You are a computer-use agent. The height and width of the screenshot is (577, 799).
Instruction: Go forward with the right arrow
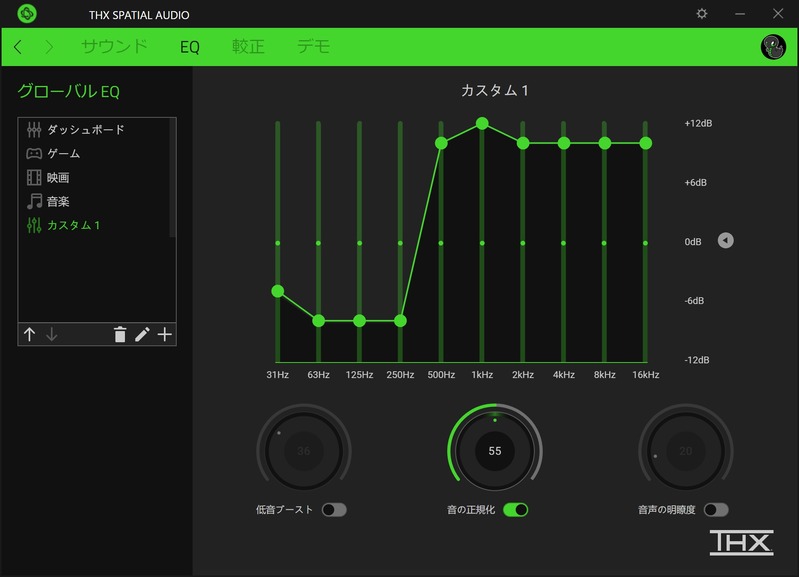[x=49, y=47]
